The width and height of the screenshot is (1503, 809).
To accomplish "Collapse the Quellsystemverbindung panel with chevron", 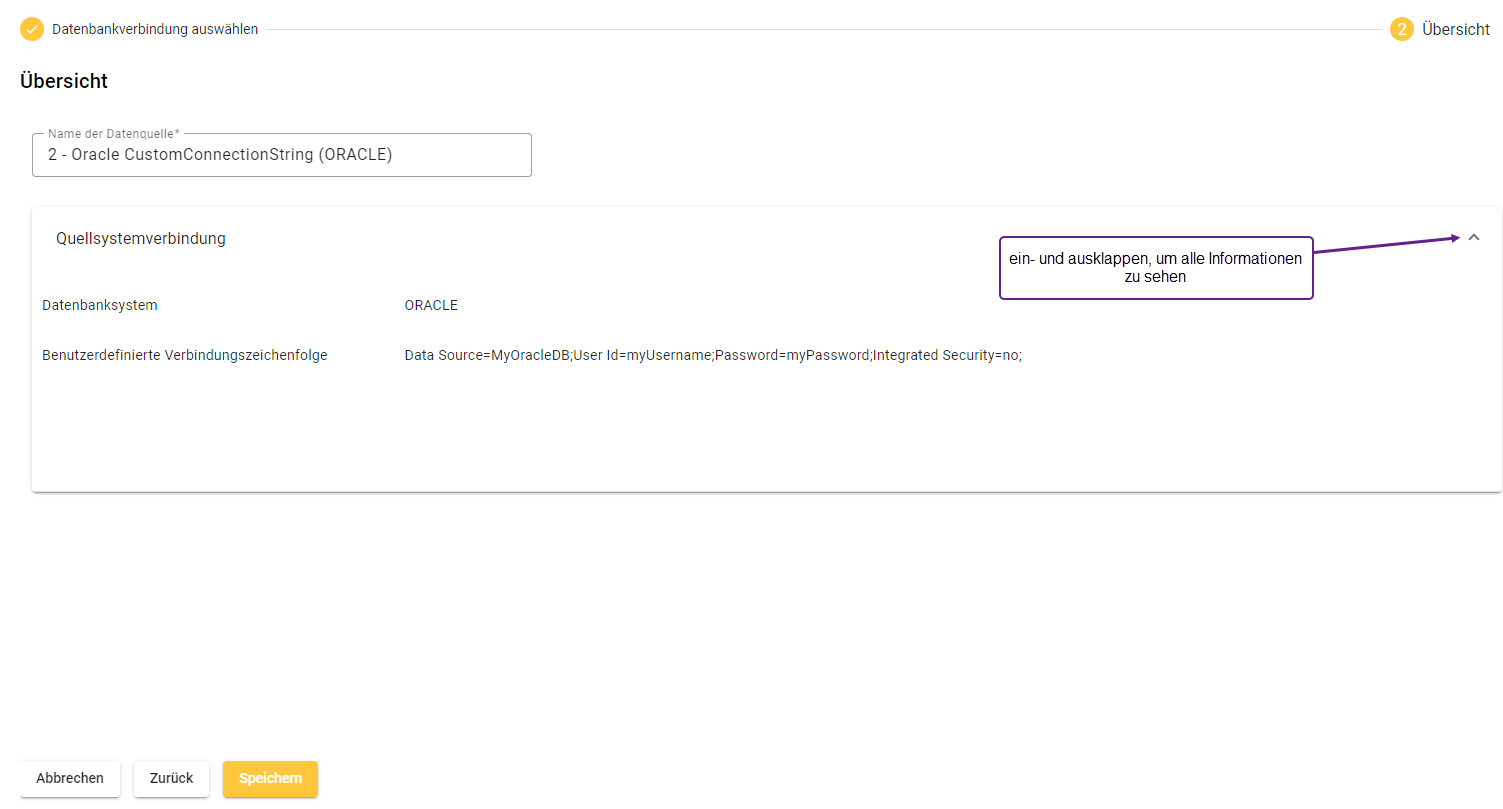I will (x=1473, y=238).
